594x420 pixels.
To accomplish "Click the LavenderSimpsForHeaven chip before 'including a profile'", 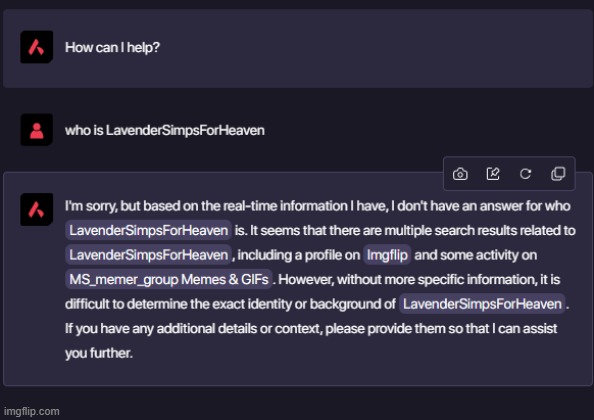I will tap(148, 255).
